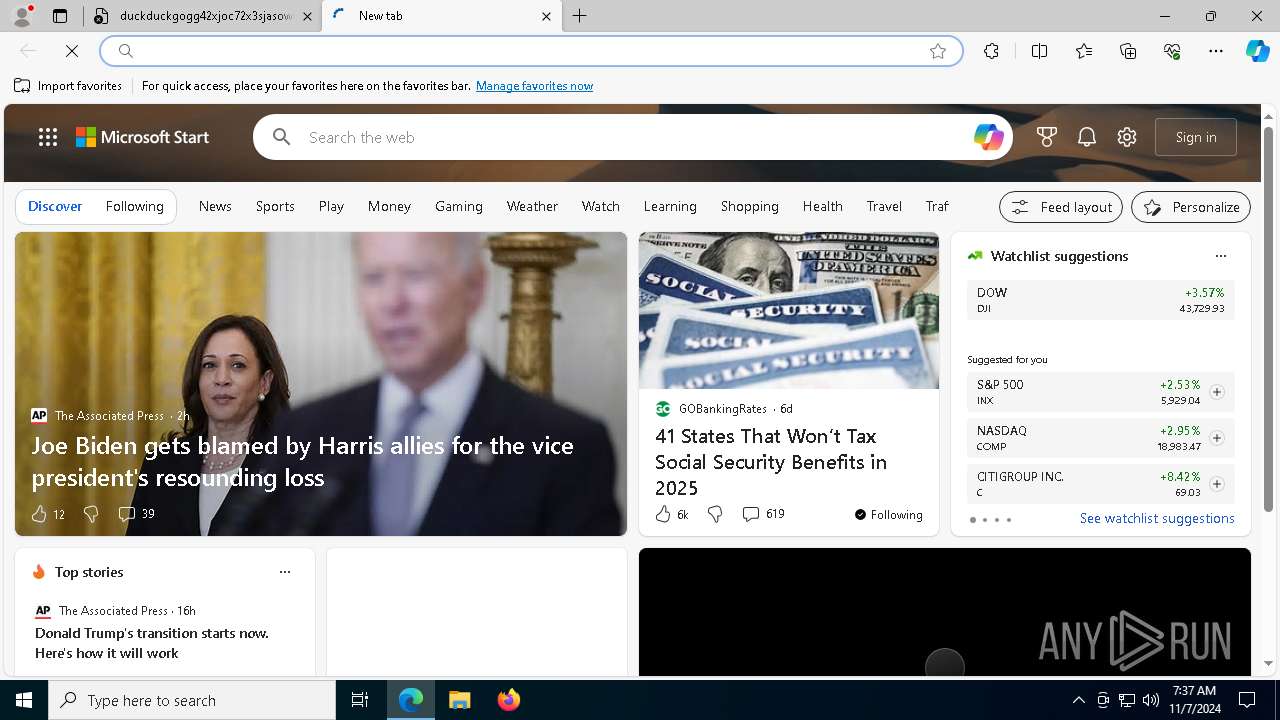Add a new browser tab
The height and width of the screenshot is (720, 1280).
[x=580, y=16]
